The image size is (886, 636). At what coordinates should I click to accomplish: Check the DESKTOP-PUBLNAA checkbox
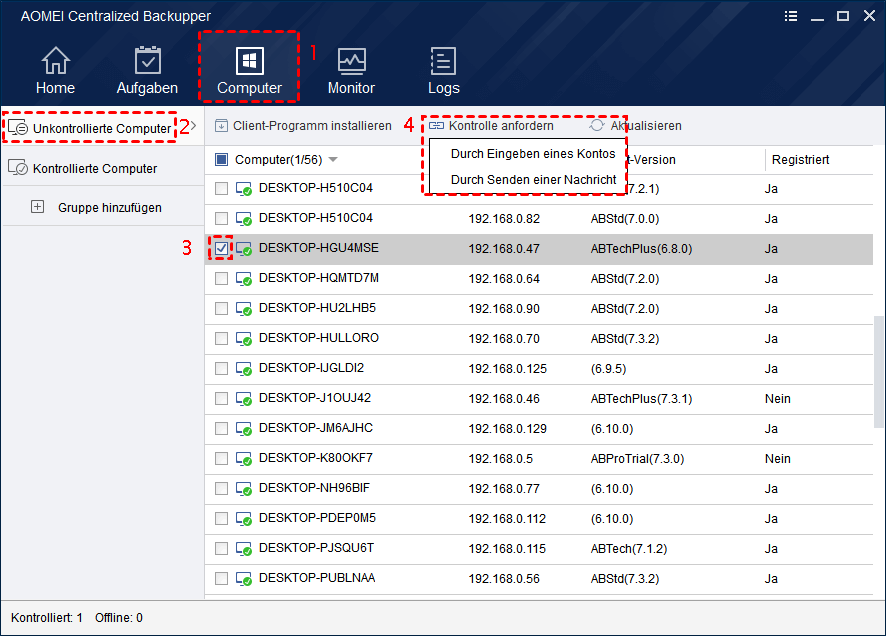[x=221, y=578]
